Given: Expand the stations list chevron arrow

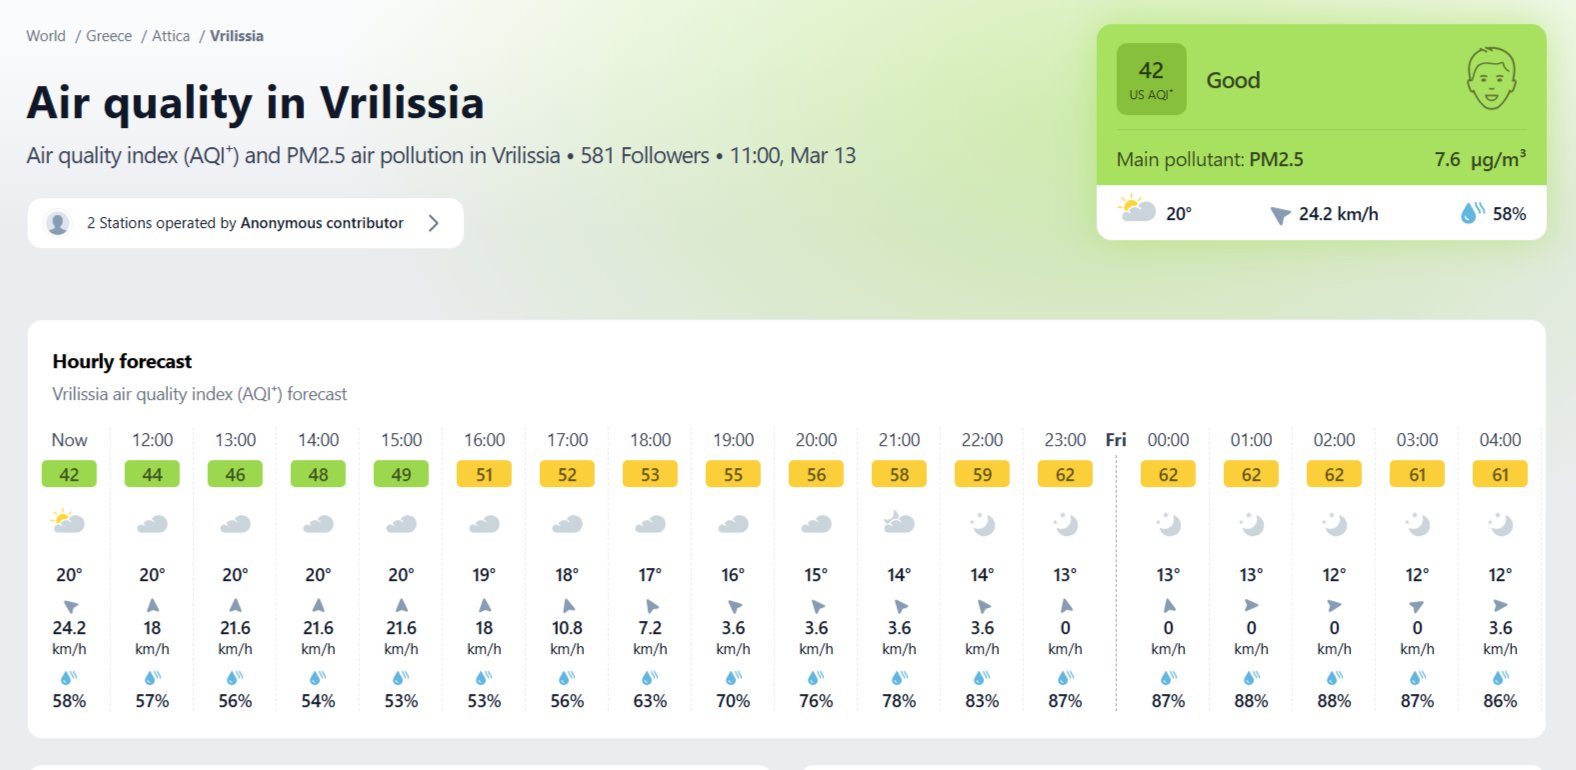Looking at the screenshot, I should [x=433, y=223].
